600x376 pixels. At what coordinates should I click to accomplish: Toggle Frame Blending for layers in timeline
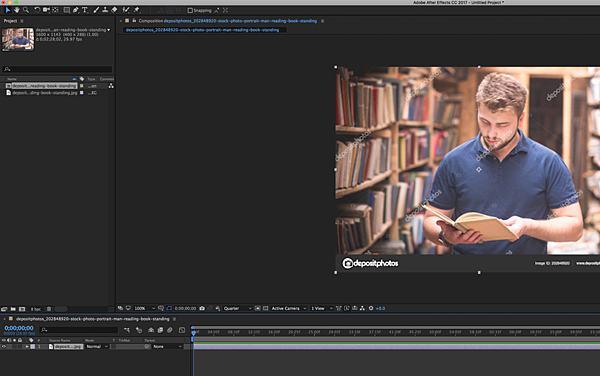pos(160,330)
